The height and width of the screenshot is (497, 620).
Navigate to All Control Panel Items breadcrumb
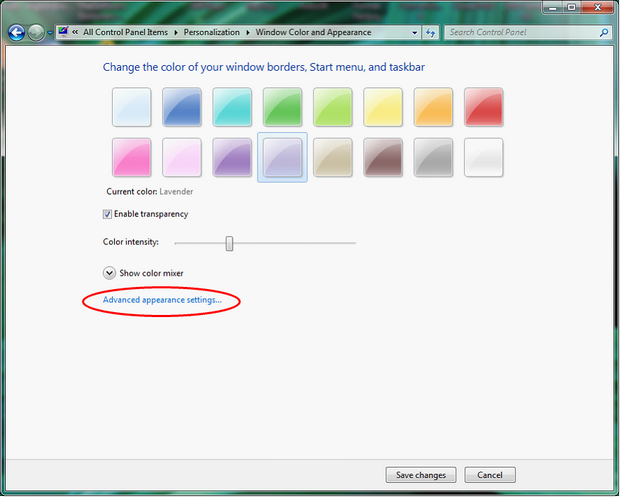tap(128, 33)
